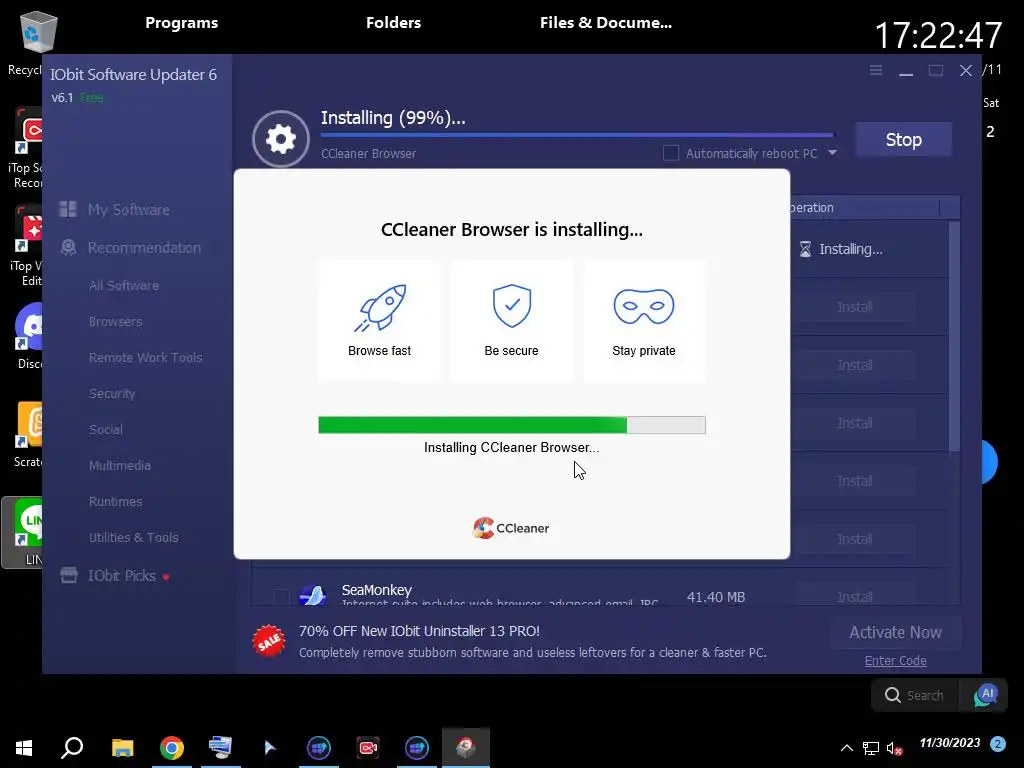Open the Programs desktop tab
The width and height of the screenshot is (1024, 768).
182,23
